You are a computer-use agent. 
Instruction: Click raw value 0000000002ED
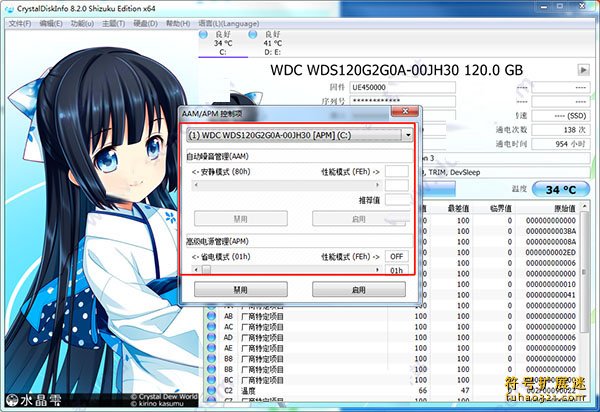(x=551, y=252)
